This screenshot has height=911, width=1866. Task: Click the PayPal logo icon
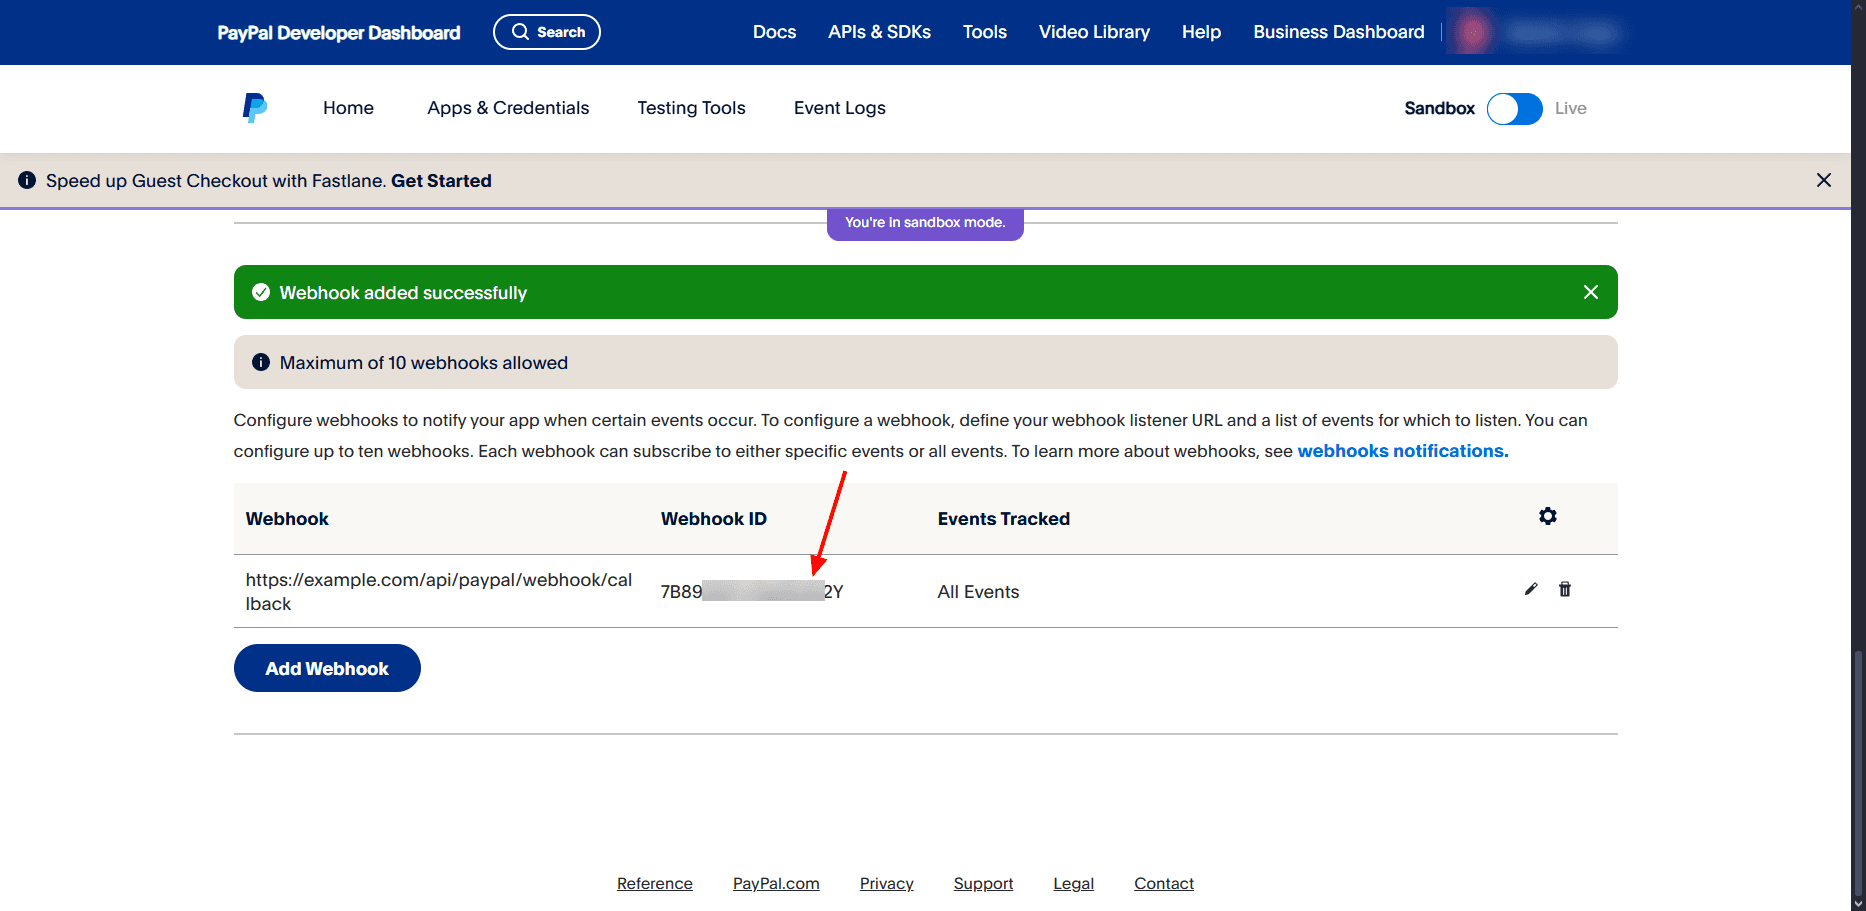[x=254, y=107]
